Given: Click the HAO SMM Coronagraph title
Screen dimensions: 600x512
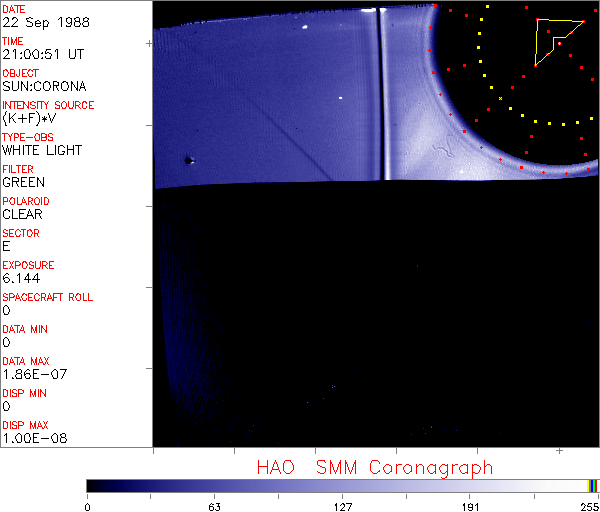Looking at the screenshot, I should [374, 467].
